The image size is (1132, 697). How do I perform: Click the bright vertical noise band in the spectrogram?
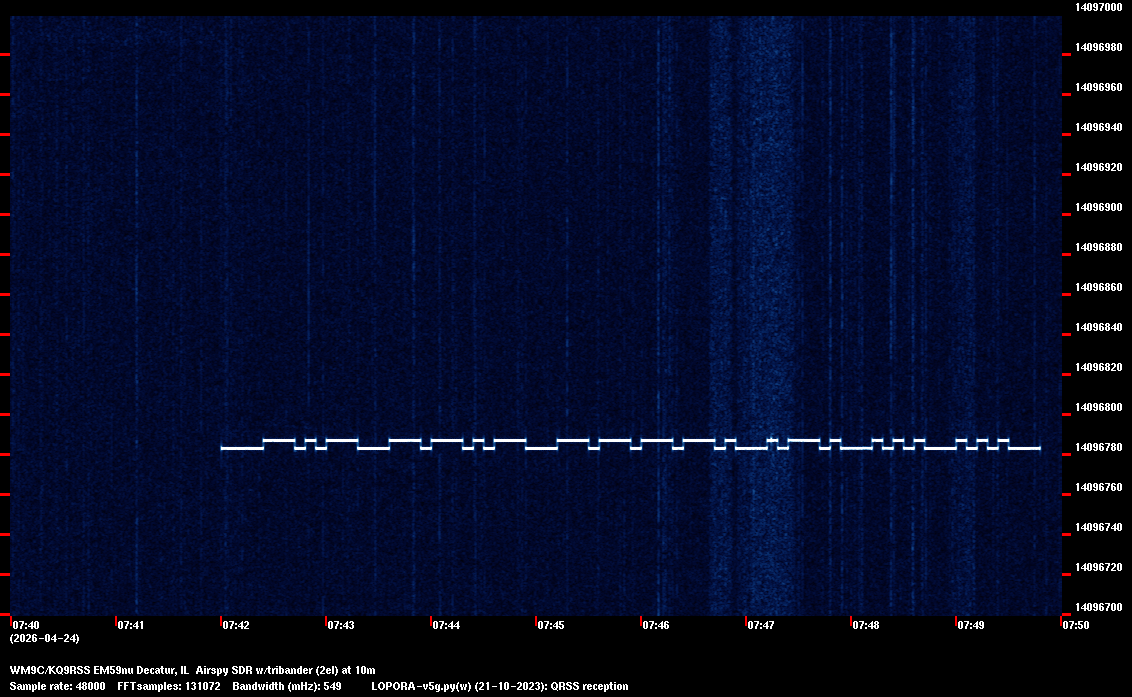tap(768, 300)
